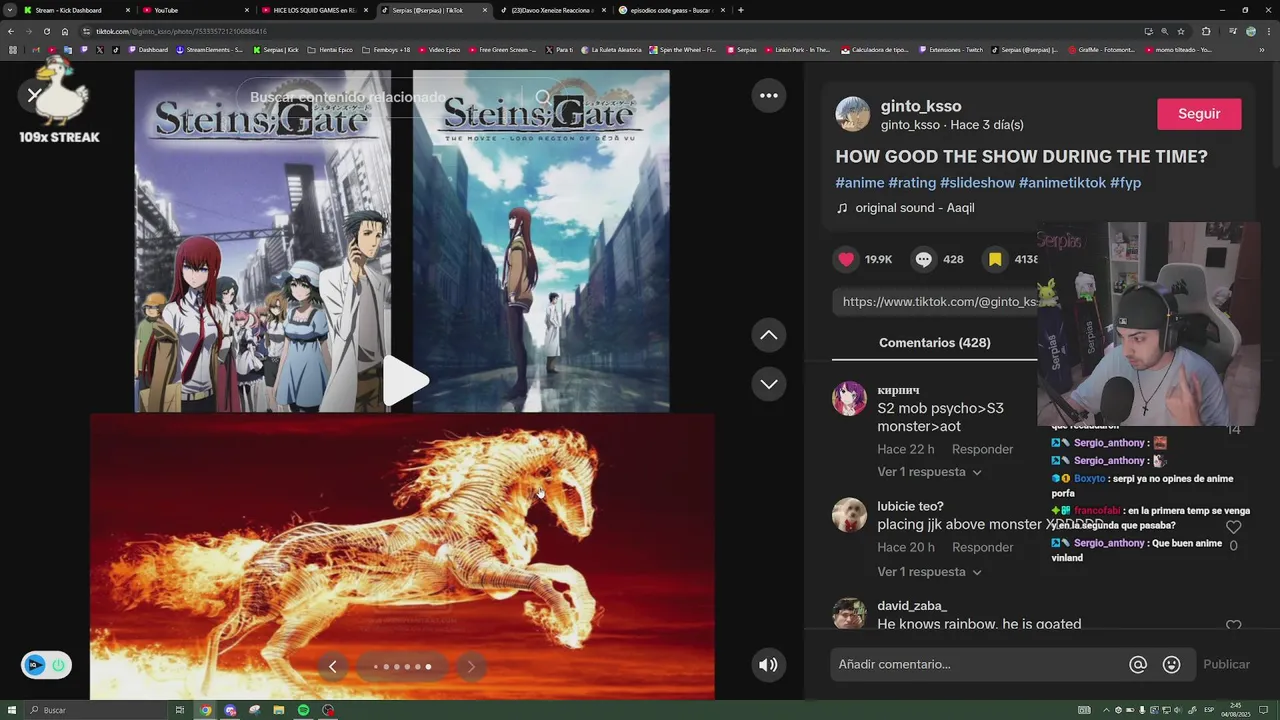Screen dimensions: 1280x720
Task: Open the #fyp hashtag
Action: 1125,183
